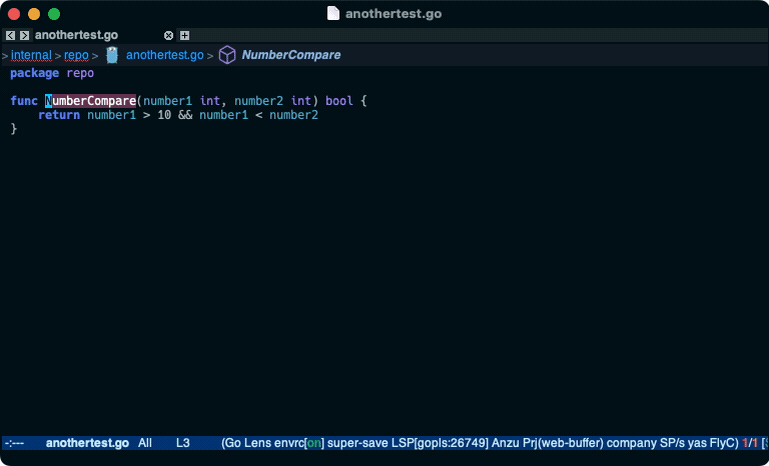769x466 pixels.
Task: Click the func keyword
Action: click(x=24, y=101)
